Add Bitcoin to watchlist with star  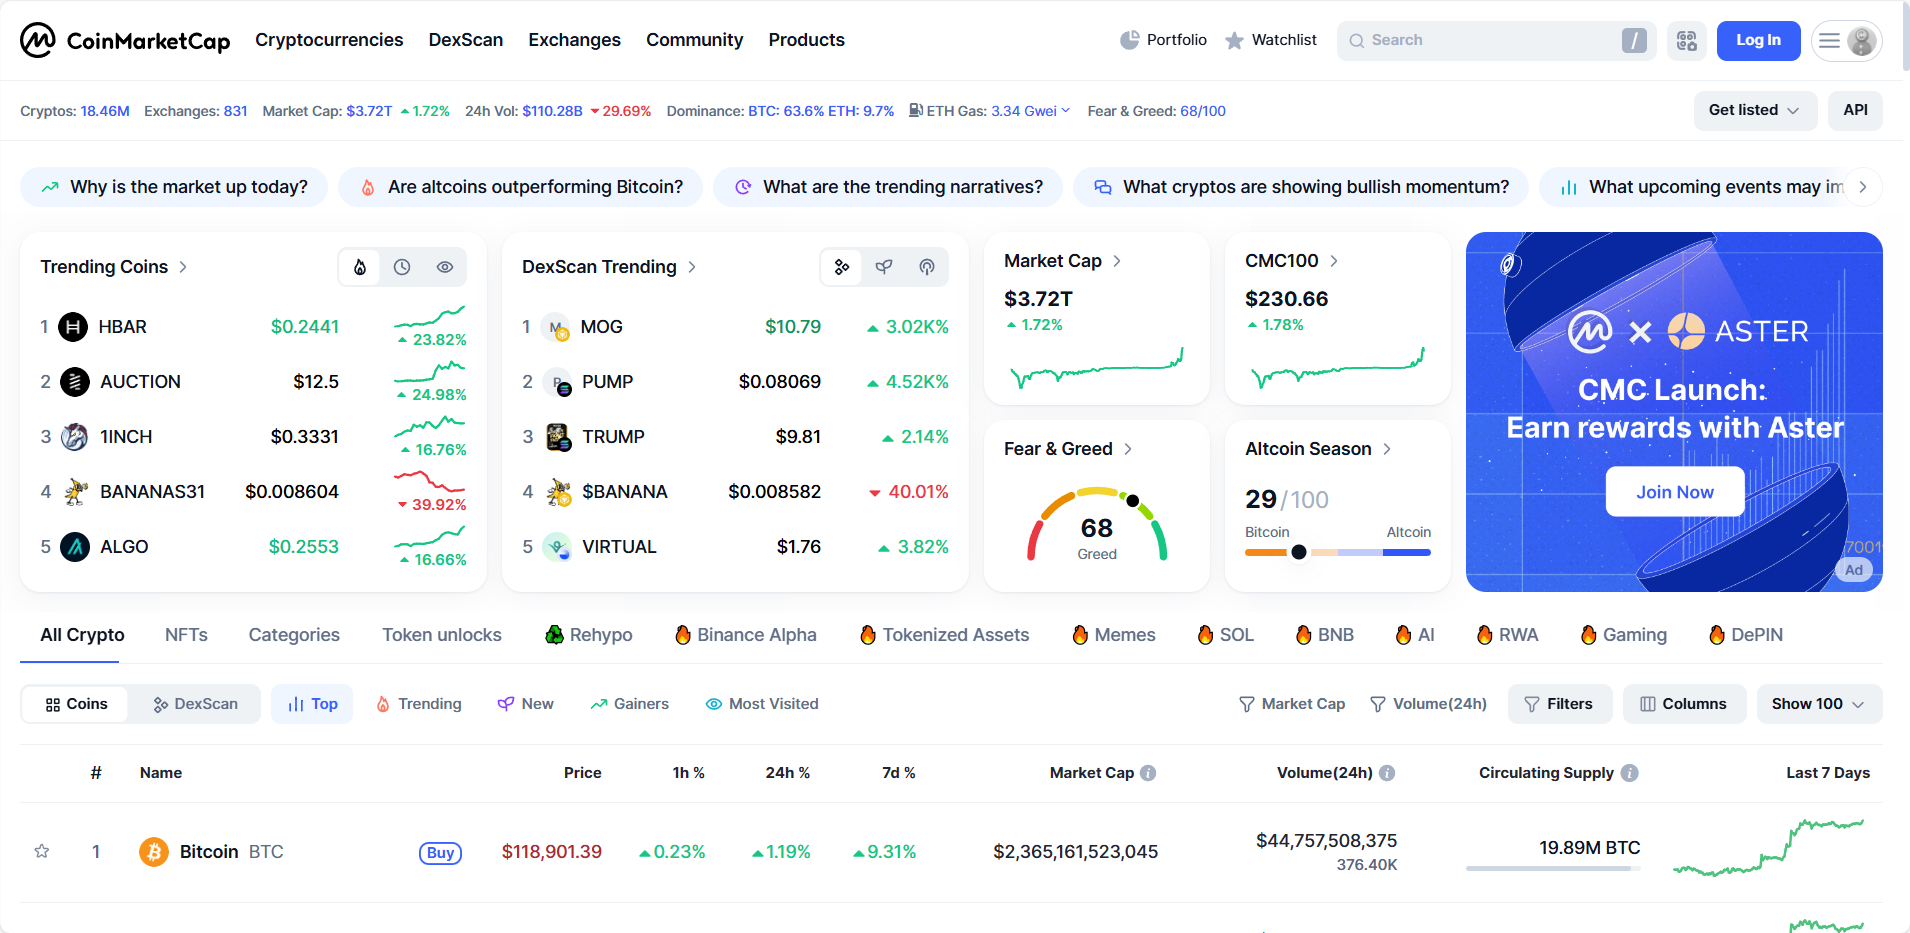pyautogui.click(x=42, y=851)
